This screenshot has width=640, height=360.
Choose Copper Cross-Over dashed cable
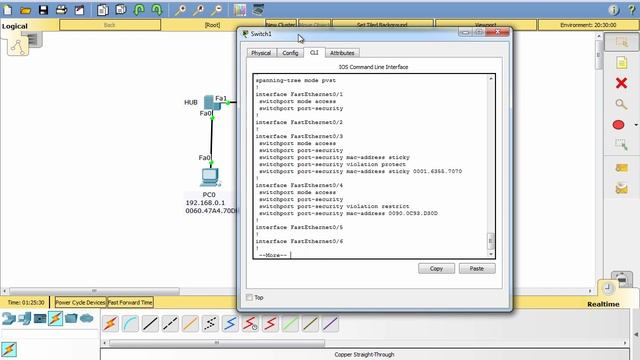pos(170,324)
